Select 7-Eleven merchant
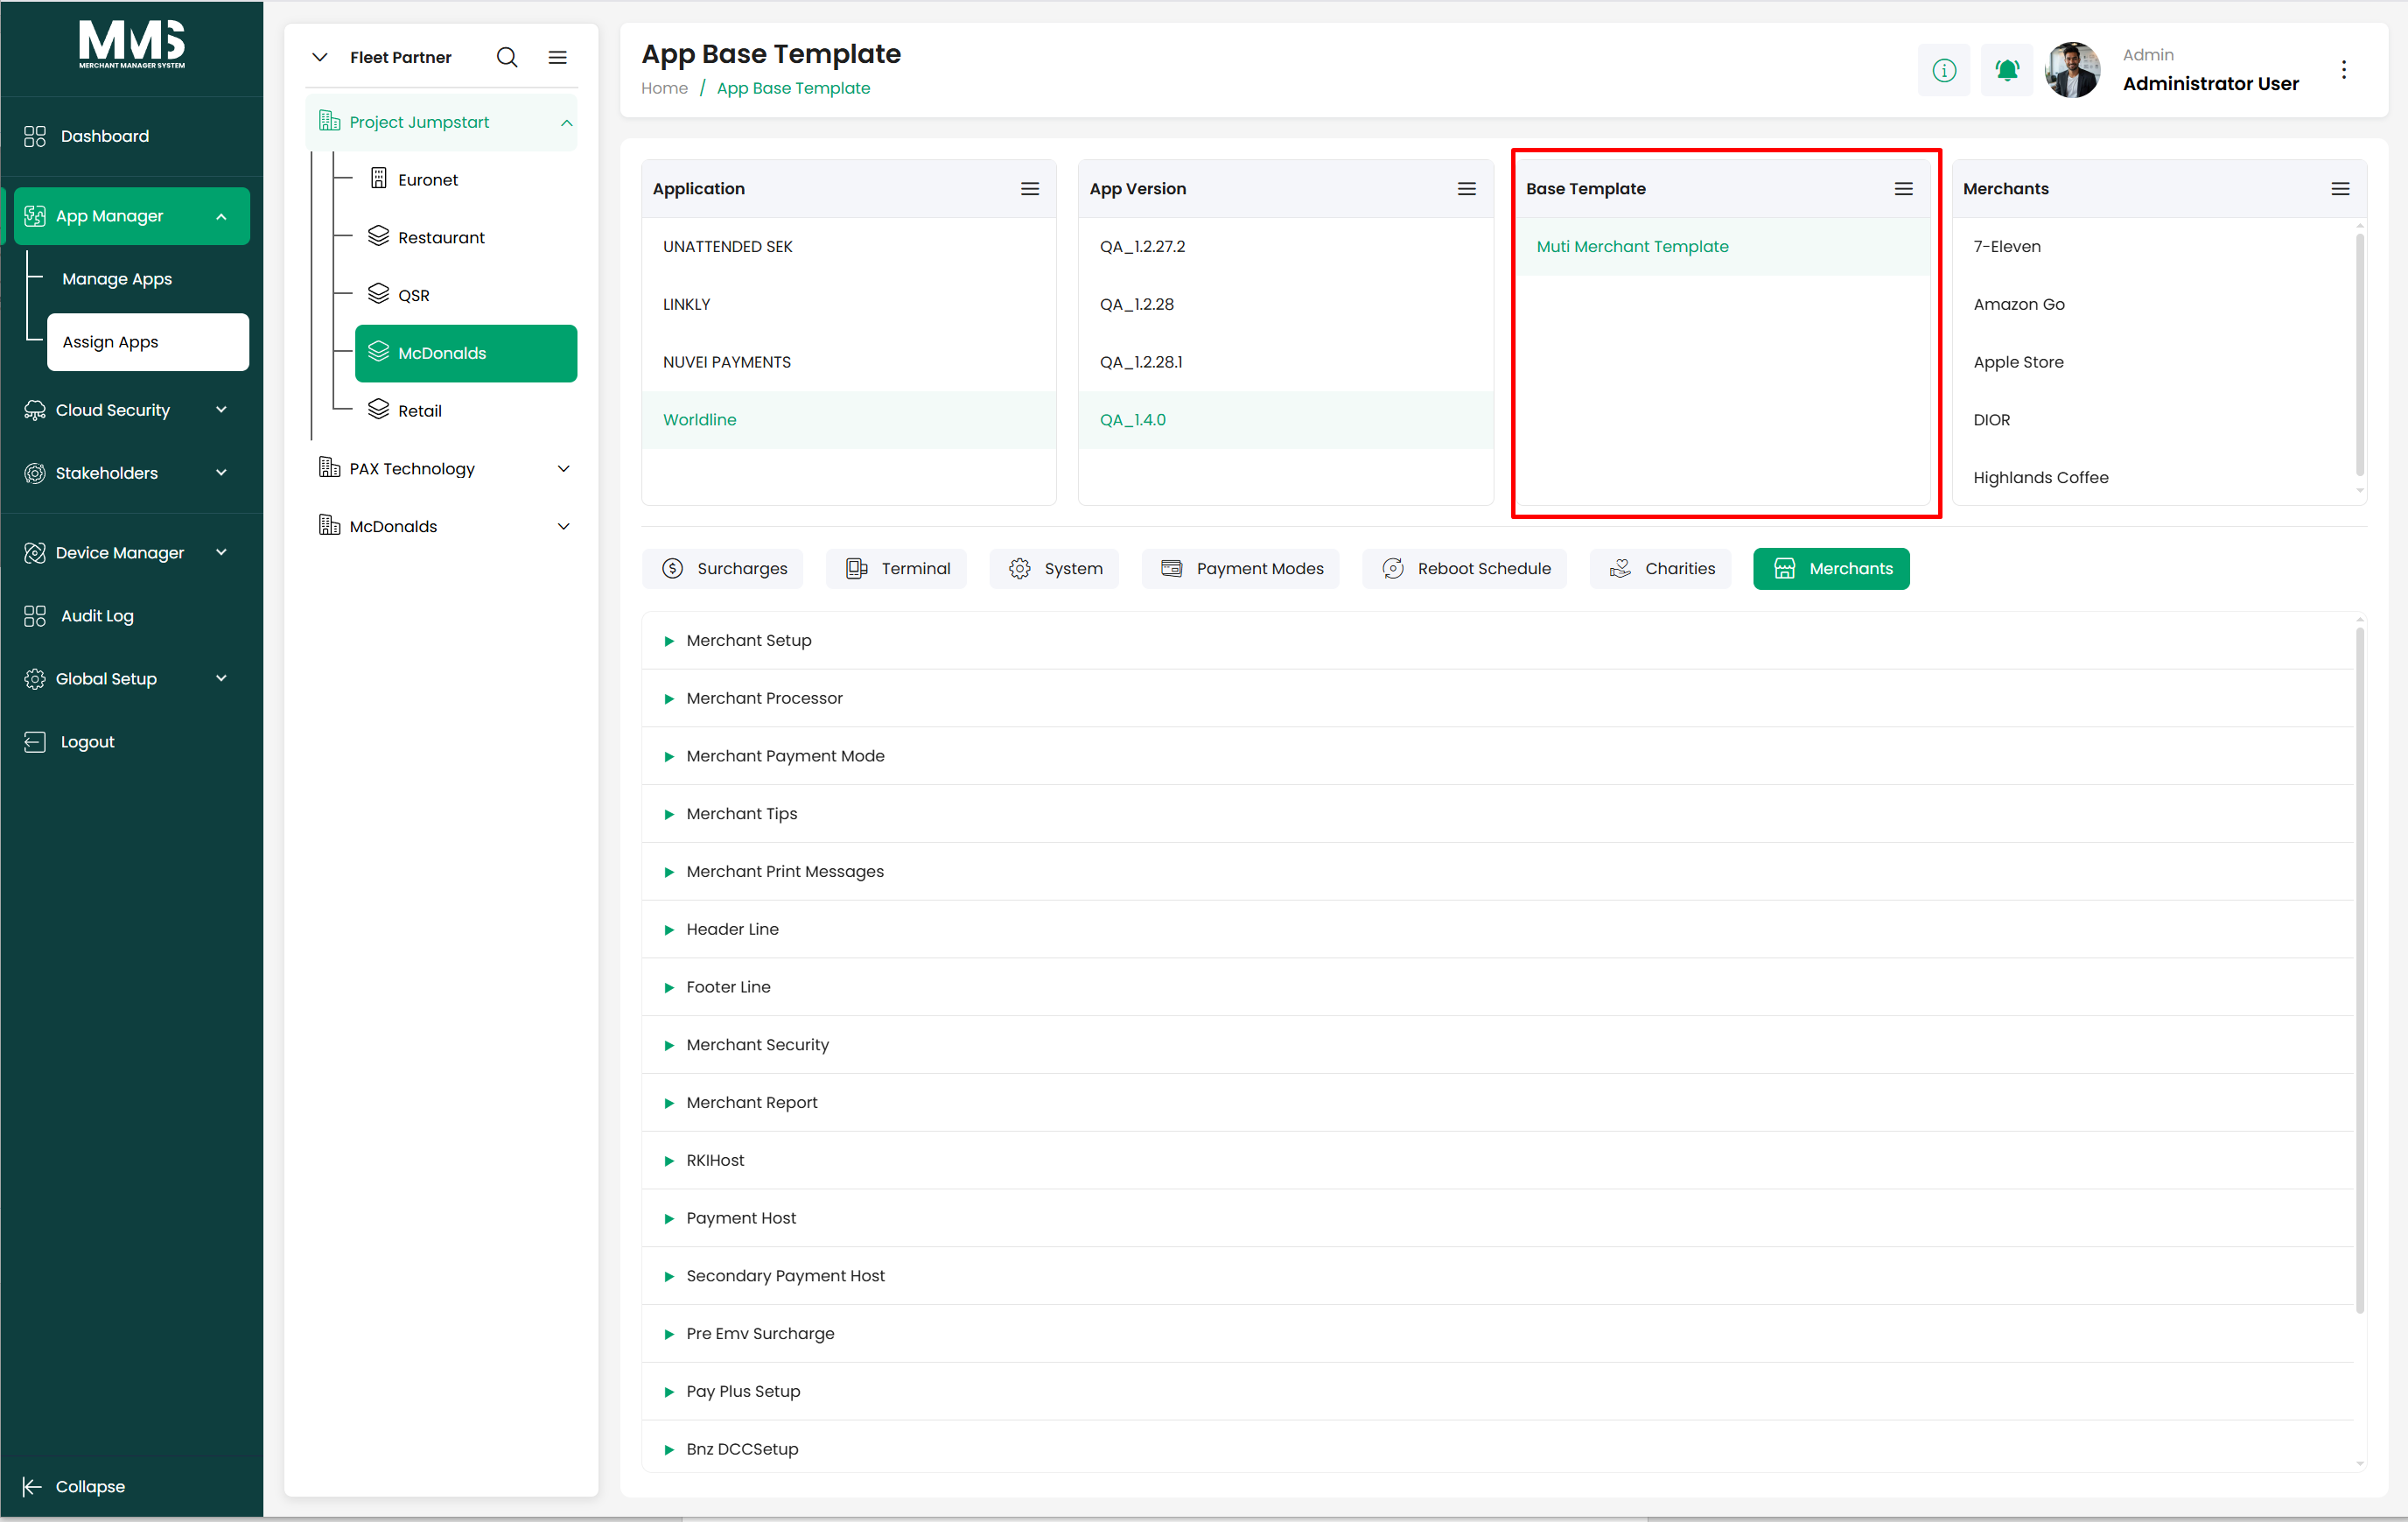The image size is (2408, 1522). click(x=2155, y=247)
